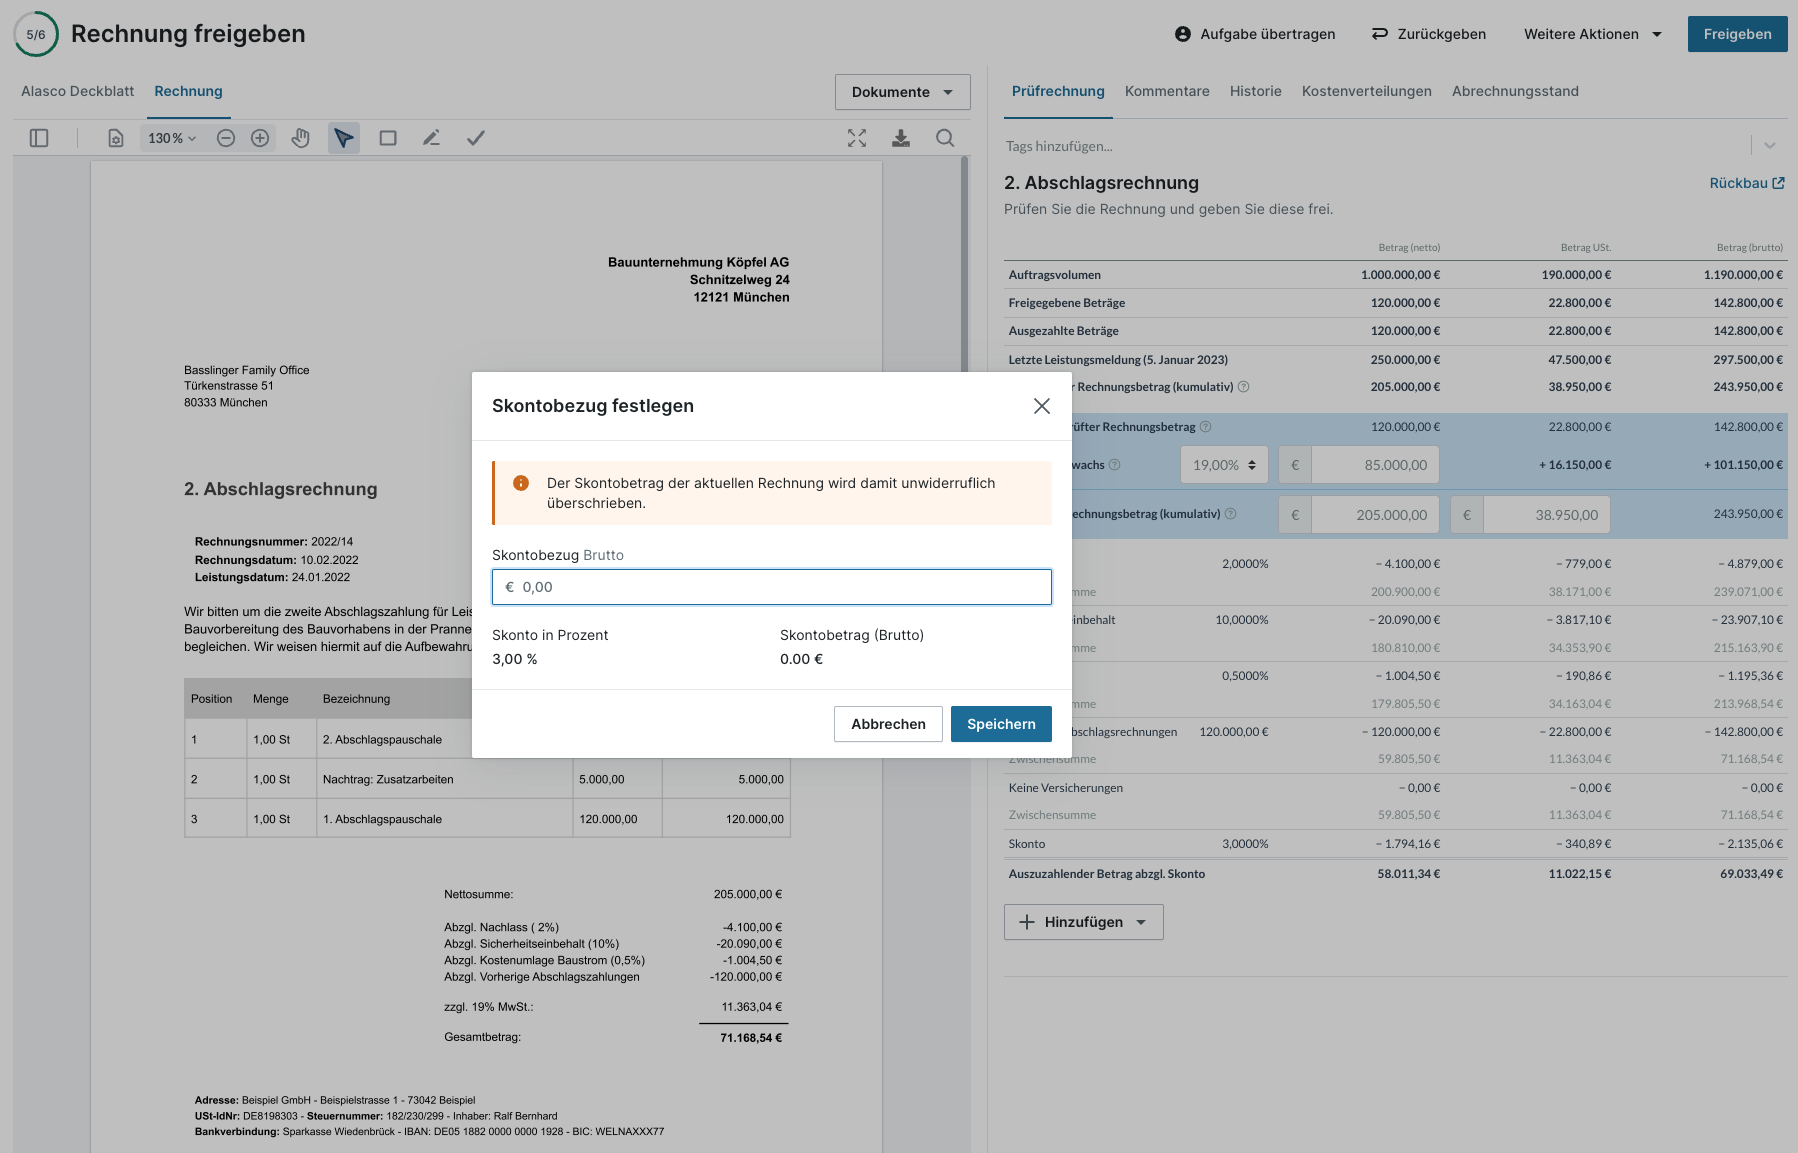Open the Alasco Deckblatt tab

(78, 91)
